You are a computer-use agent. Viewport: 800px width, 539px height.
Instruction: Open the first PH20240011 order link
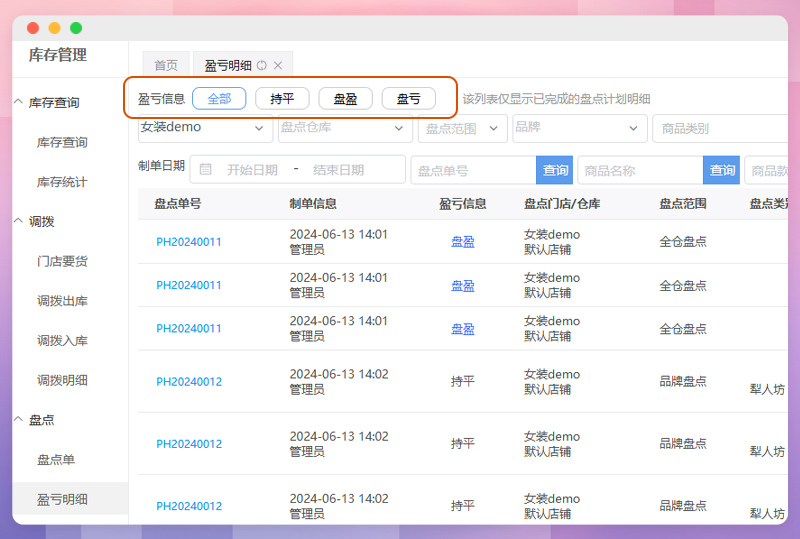point(189,242)
